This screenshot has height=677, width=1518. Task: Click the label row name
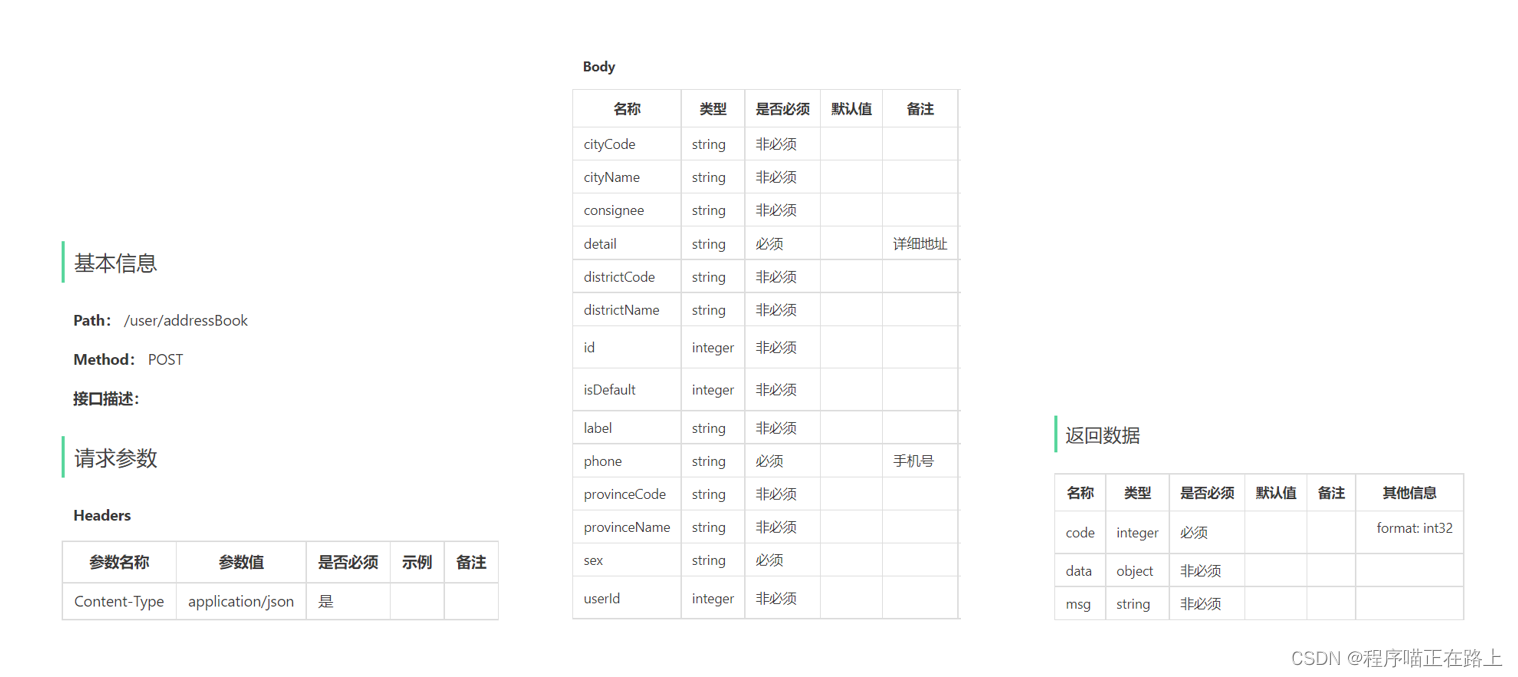pyautogui.click(x=598, y=428)
